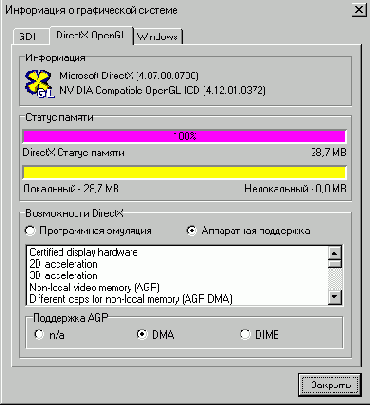Select Non-local video memory (AGP) entry
Image resolution: width=370 pixels, height=405 pixels.
(x=95, y=287)
